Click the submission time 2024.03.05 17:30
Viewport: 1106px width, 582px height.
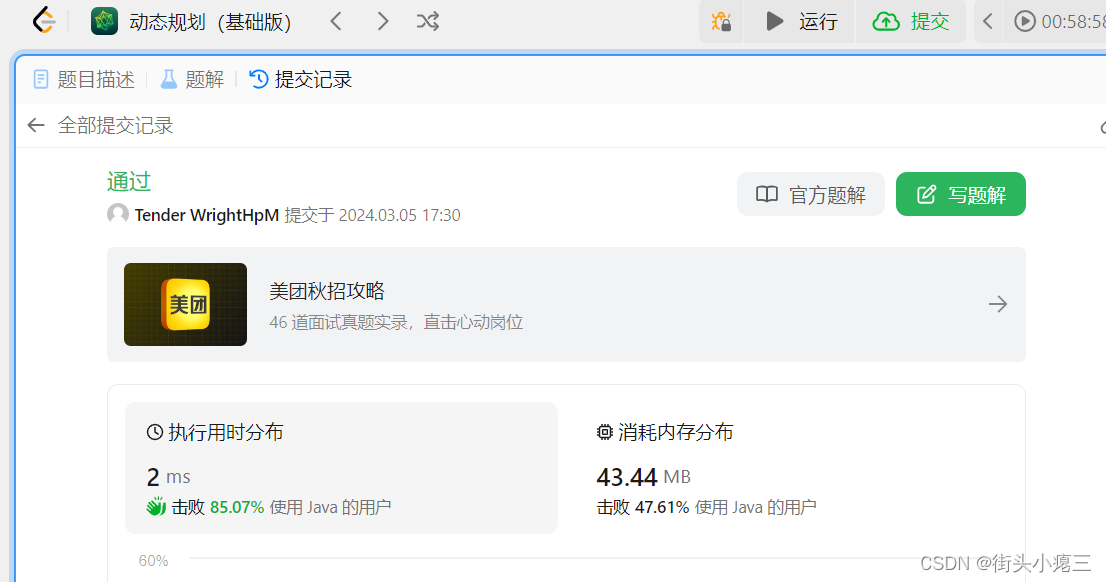click(x=399, y=215)
